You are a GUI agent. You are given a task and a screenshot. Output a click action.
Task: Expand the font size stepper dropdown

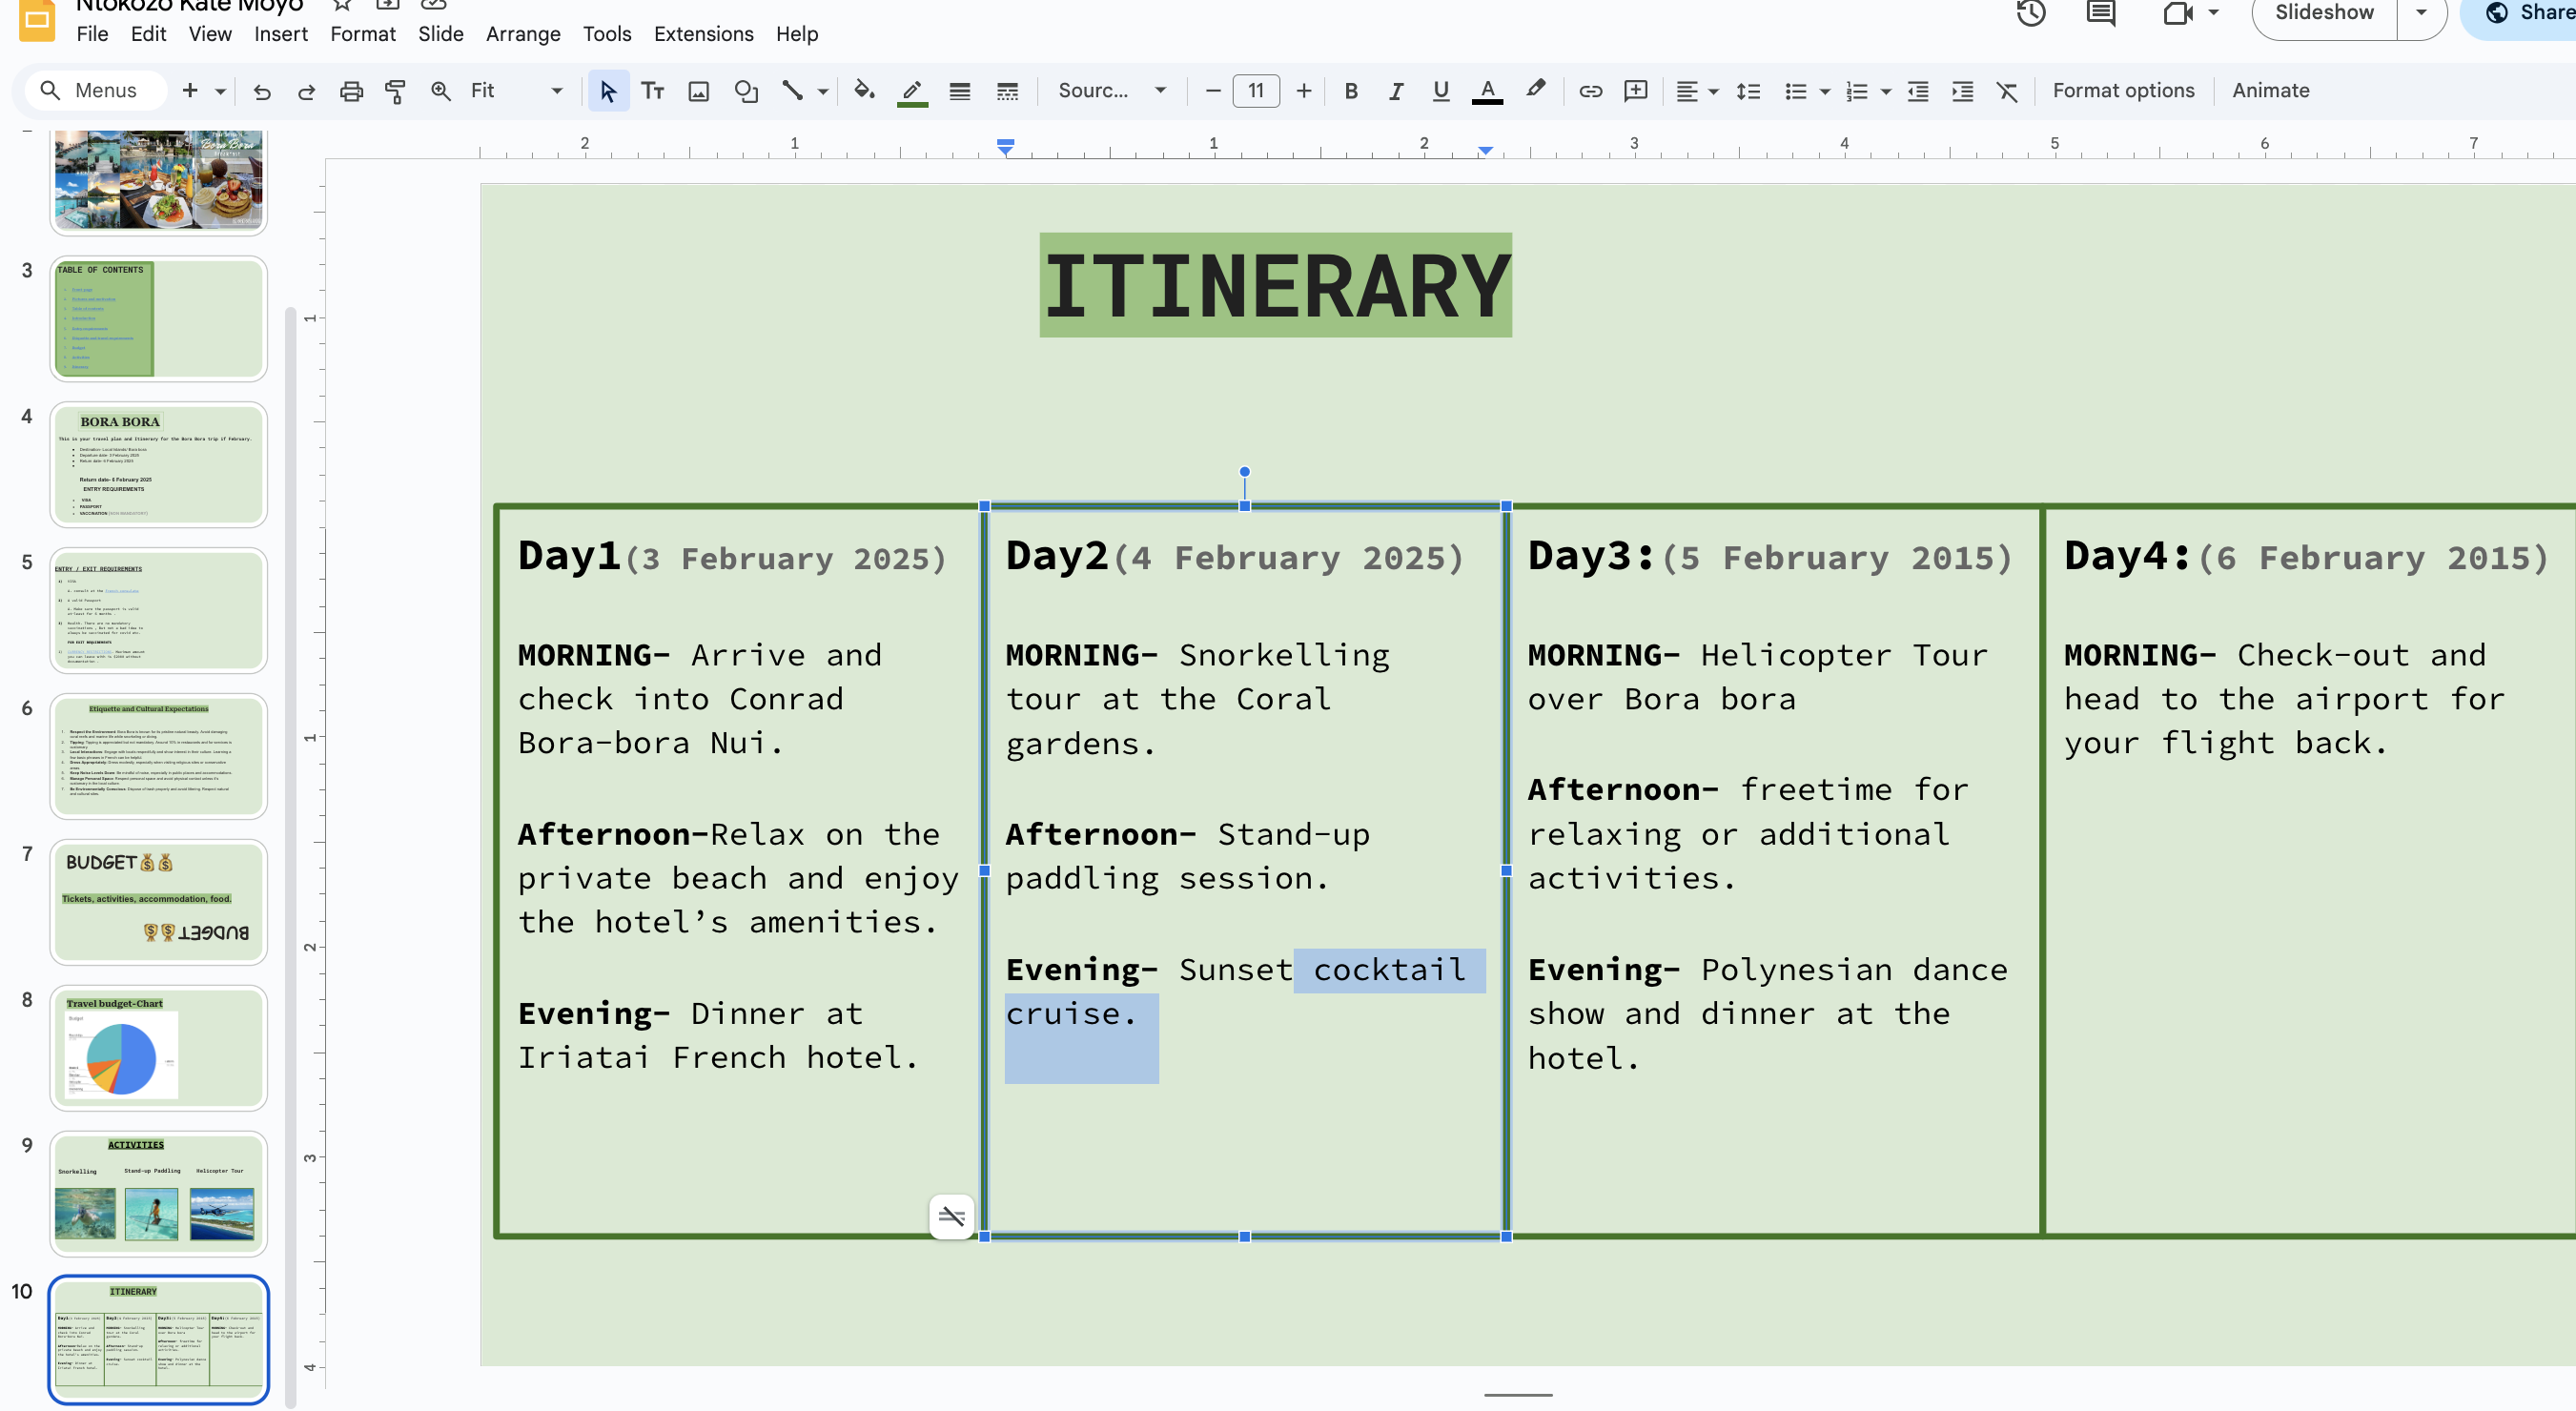click(x=1254, y=91)
